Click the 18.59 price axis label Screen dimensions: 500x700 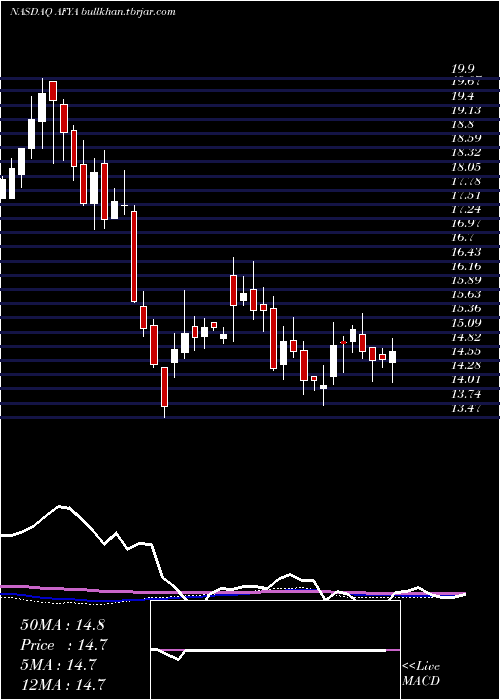[x=466, y=138]
